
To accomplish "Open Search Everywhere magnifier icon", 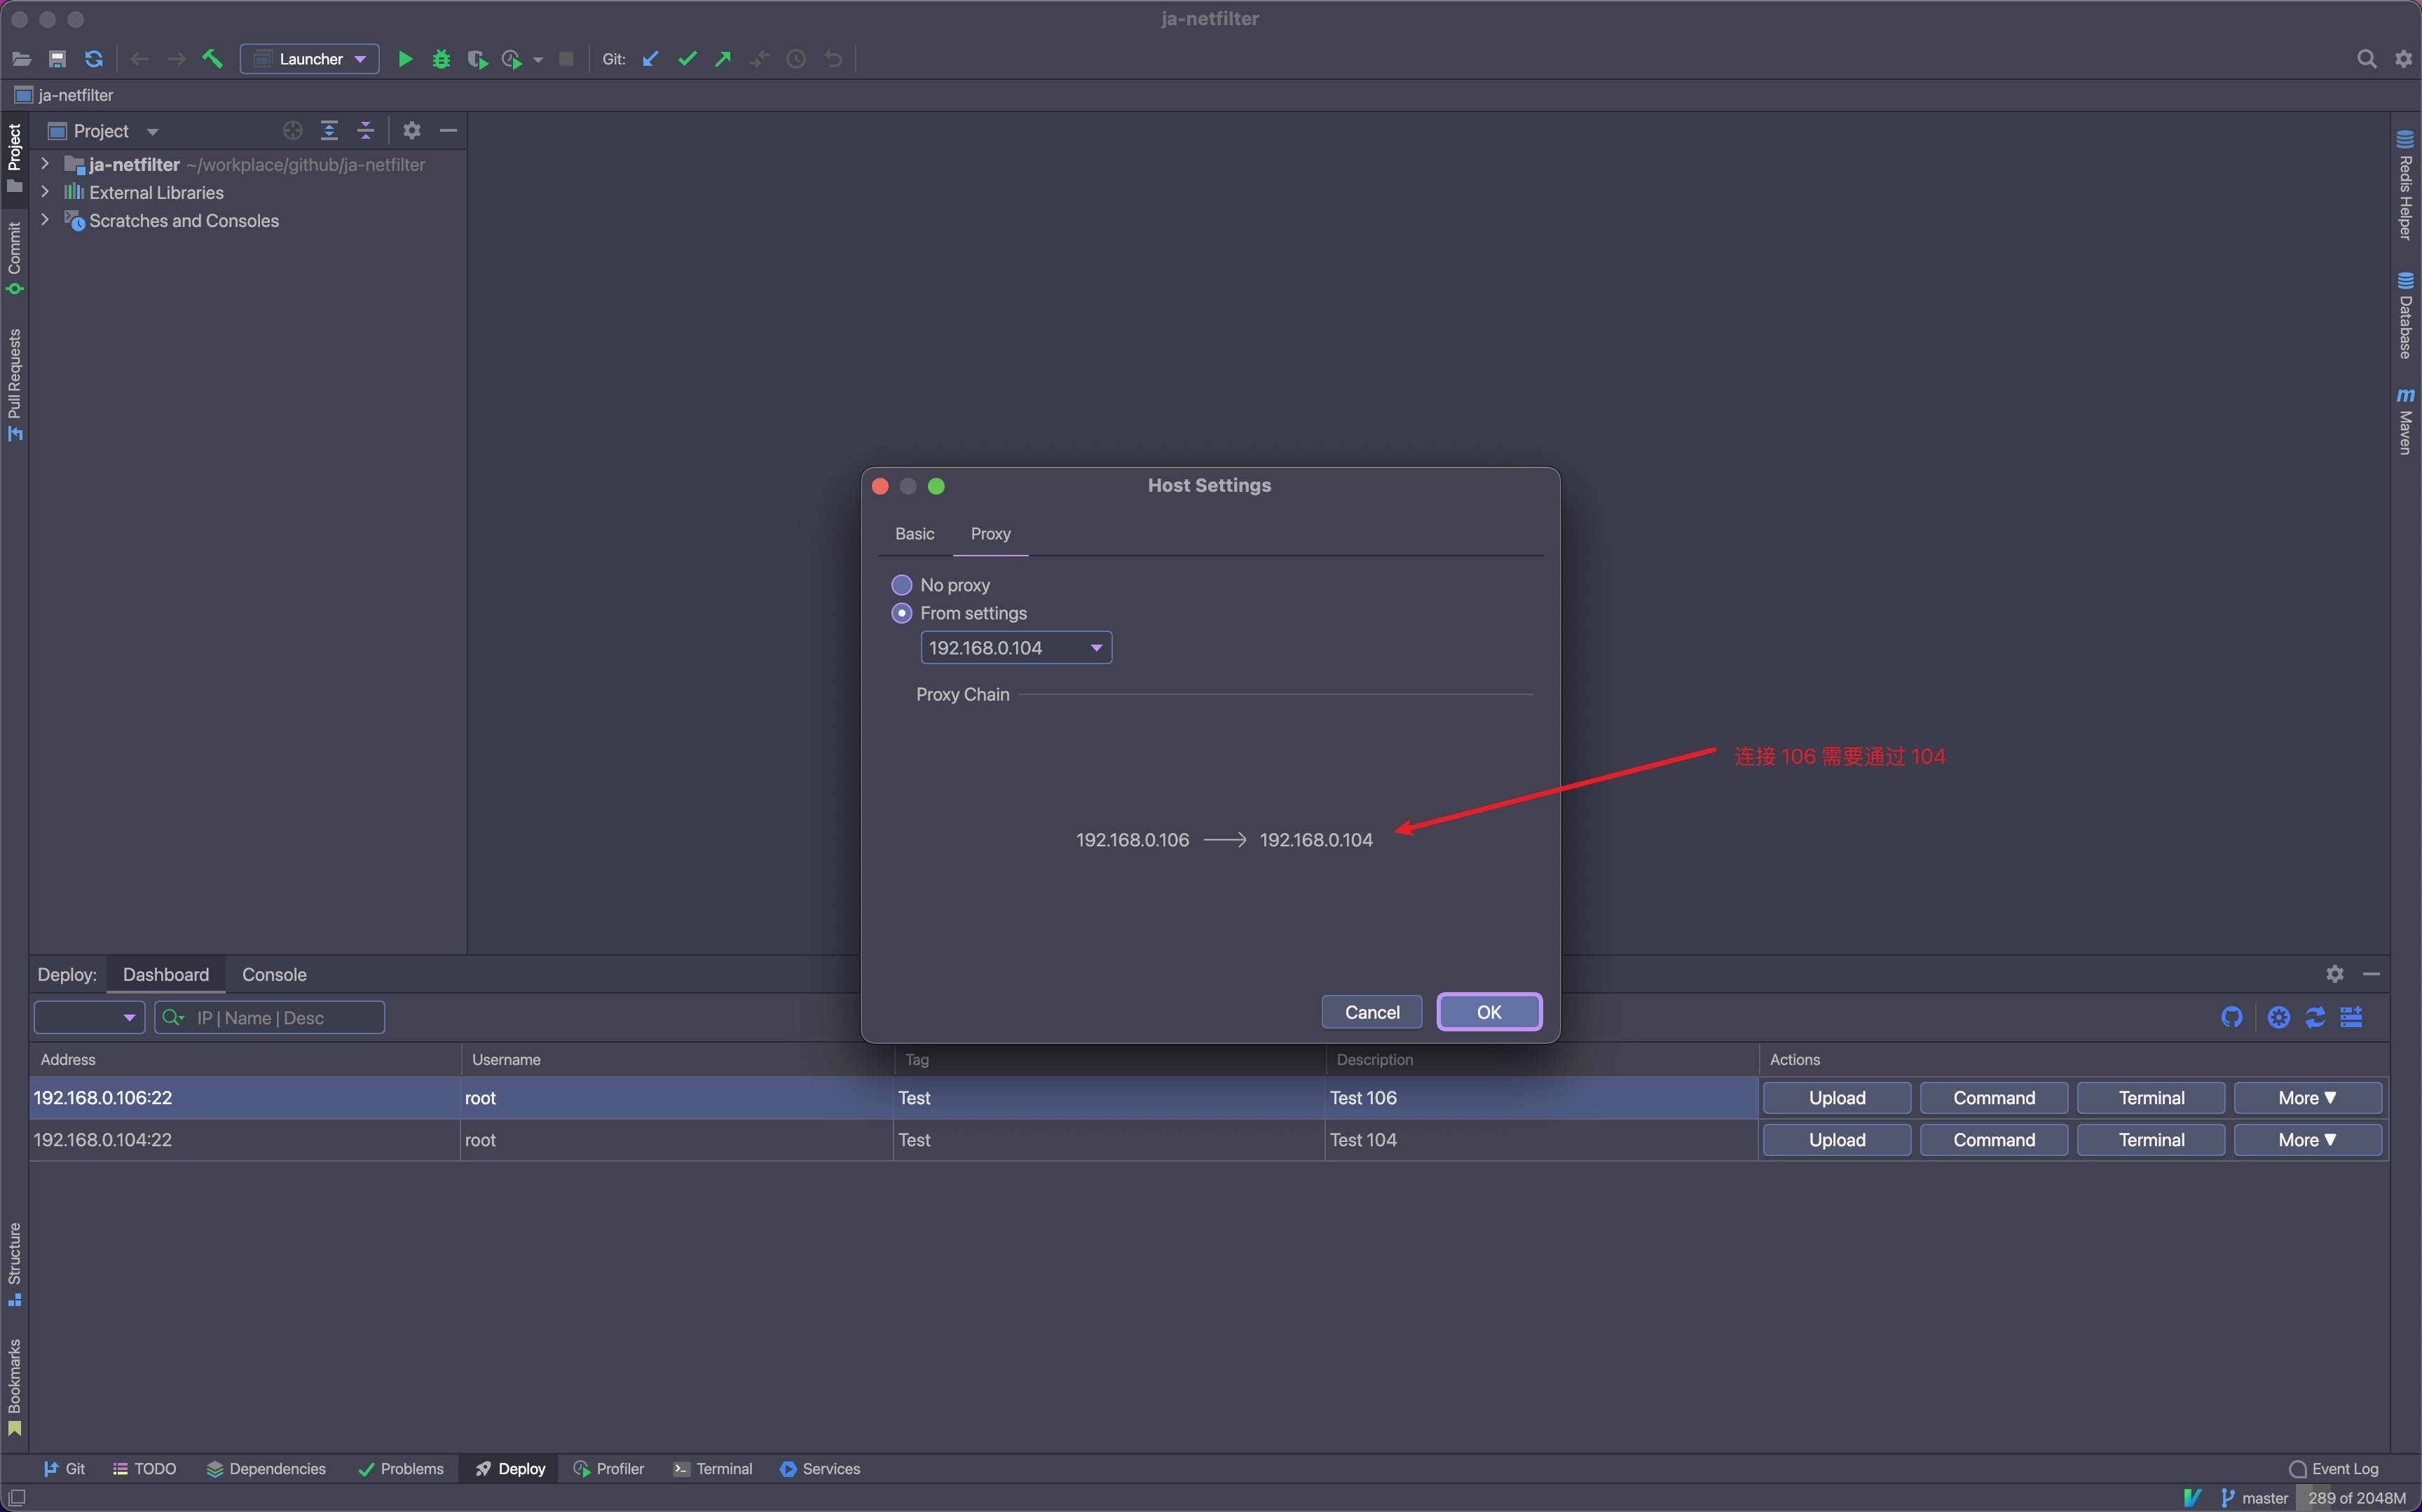I will coord(2366,59).
